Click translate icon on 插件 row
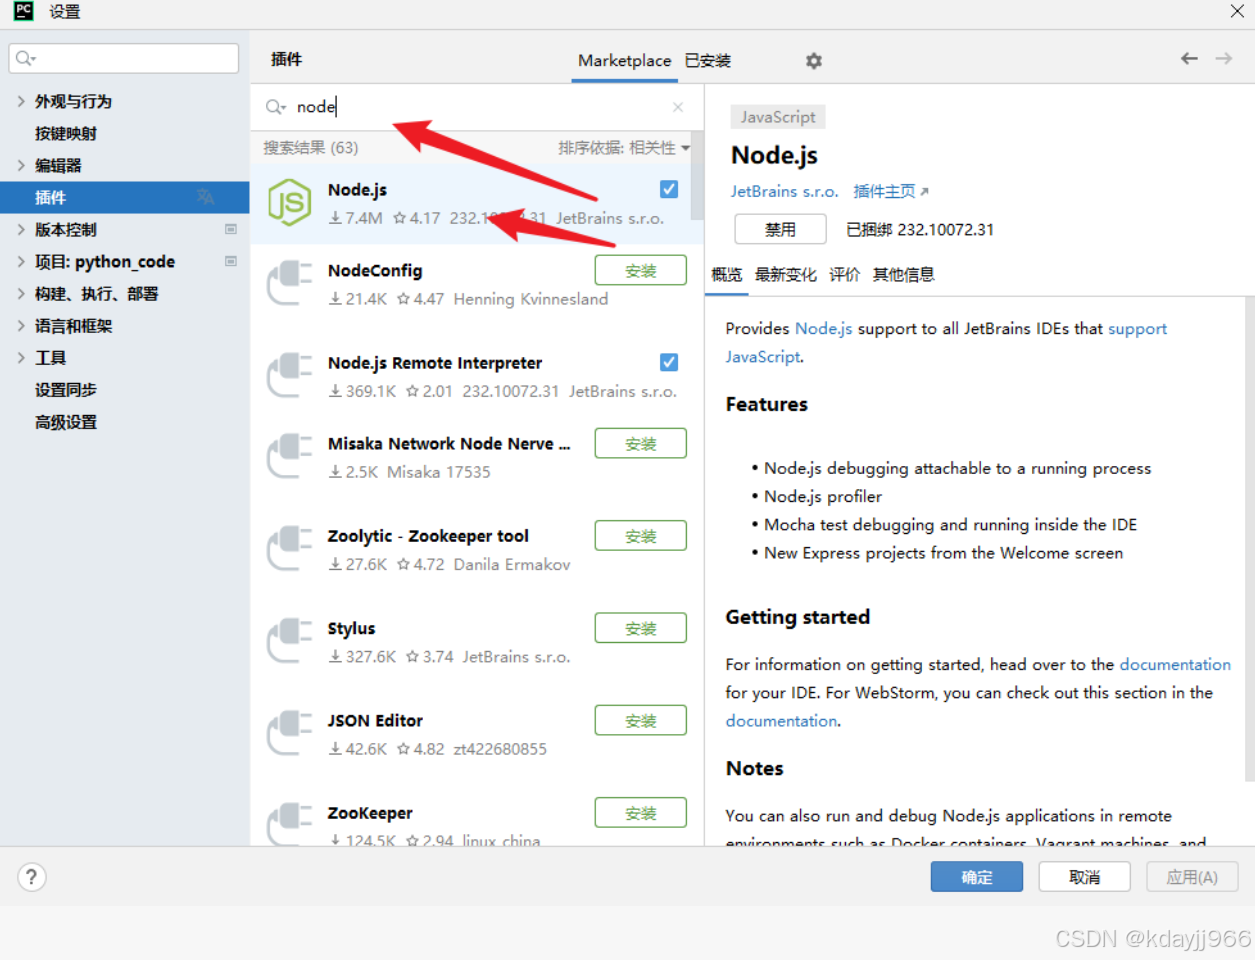This screenshot has height=960, width=1255. point(205,196)
